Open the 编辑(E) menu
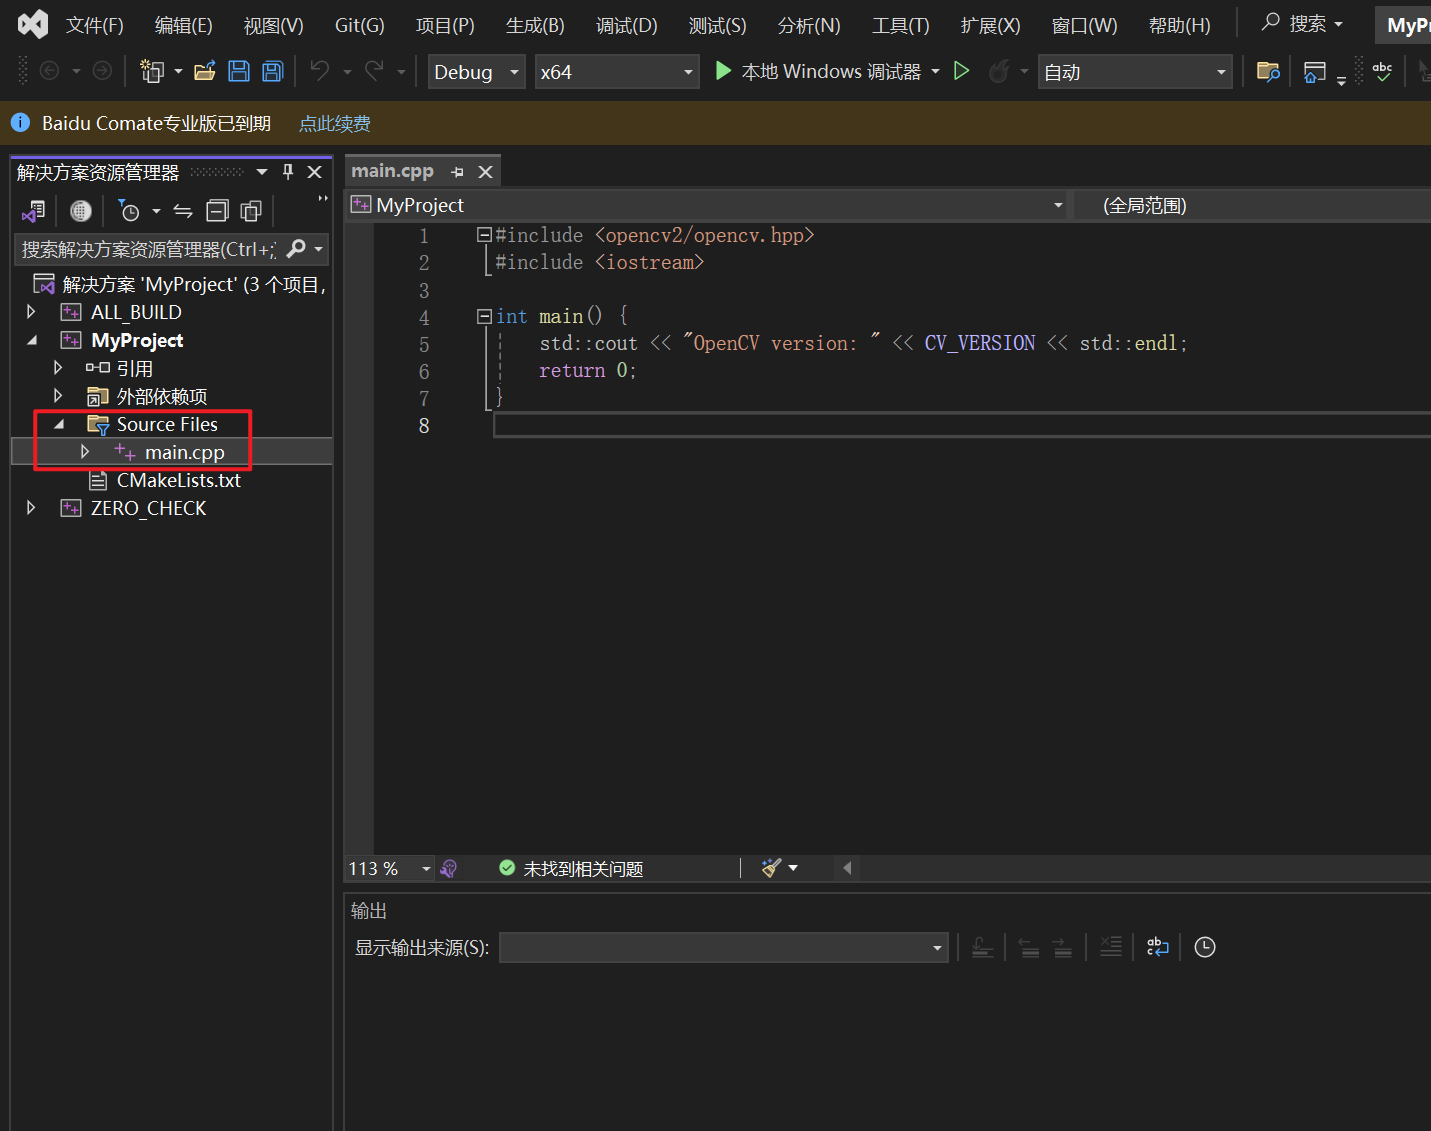Image resolution: width=1431 pixels, height=1131 pixels. click(184, 25)
